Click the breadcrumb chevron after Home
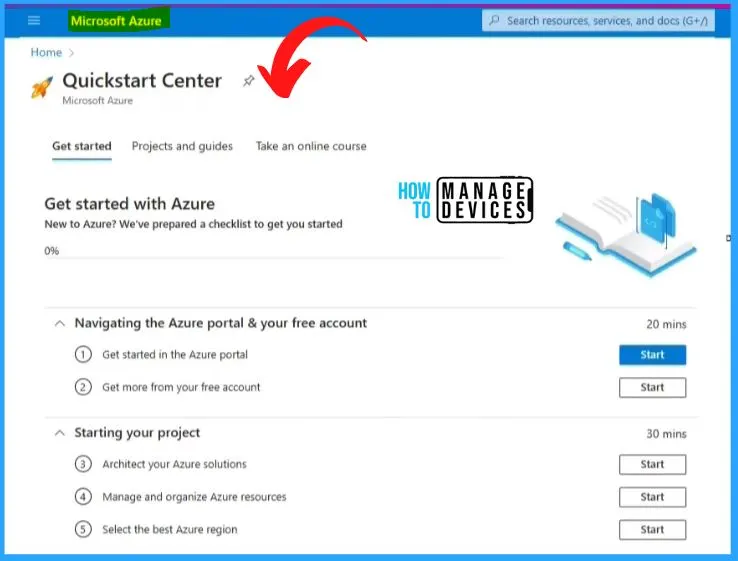 point(72,53)
